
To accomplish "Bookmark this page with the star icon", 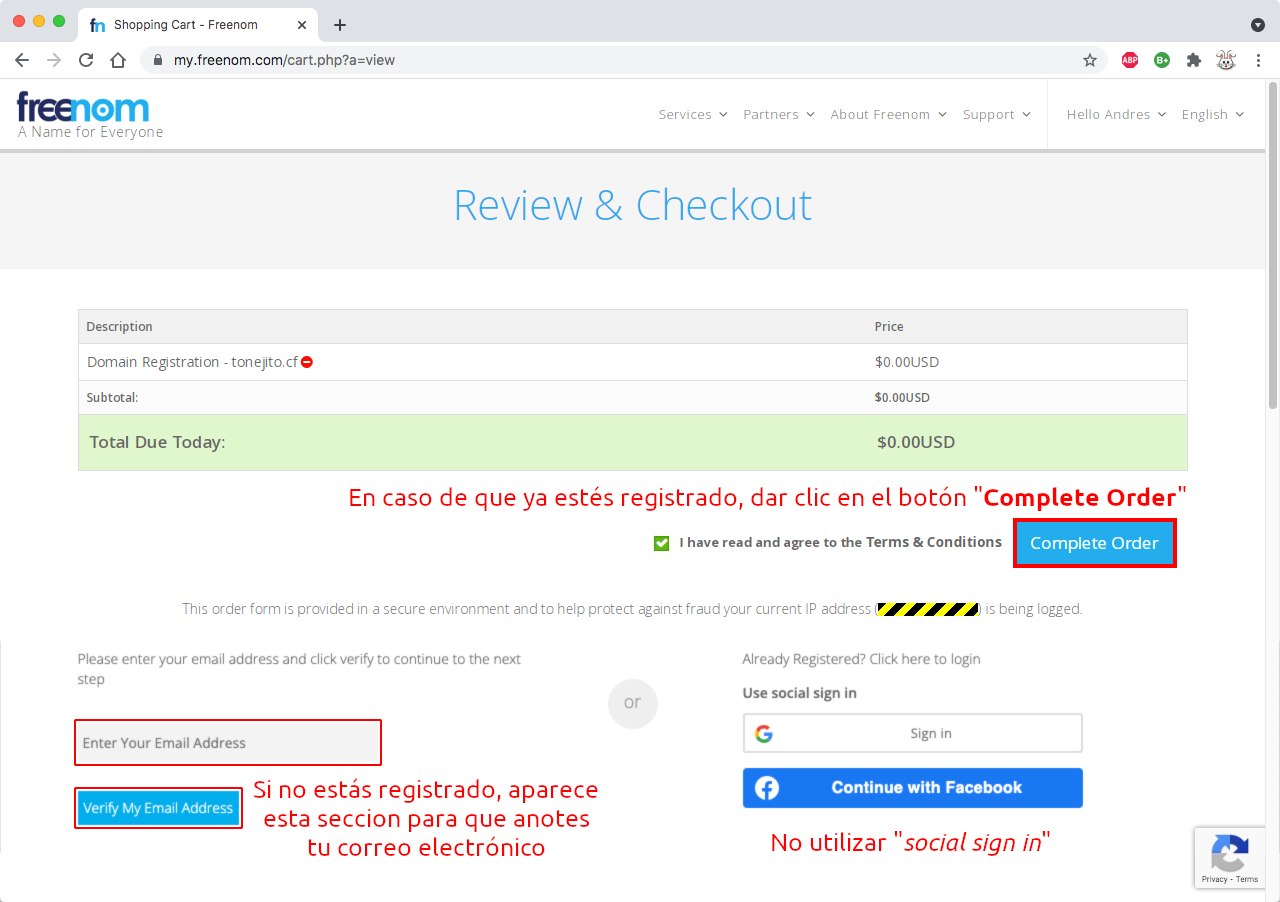I will 1090,60.
